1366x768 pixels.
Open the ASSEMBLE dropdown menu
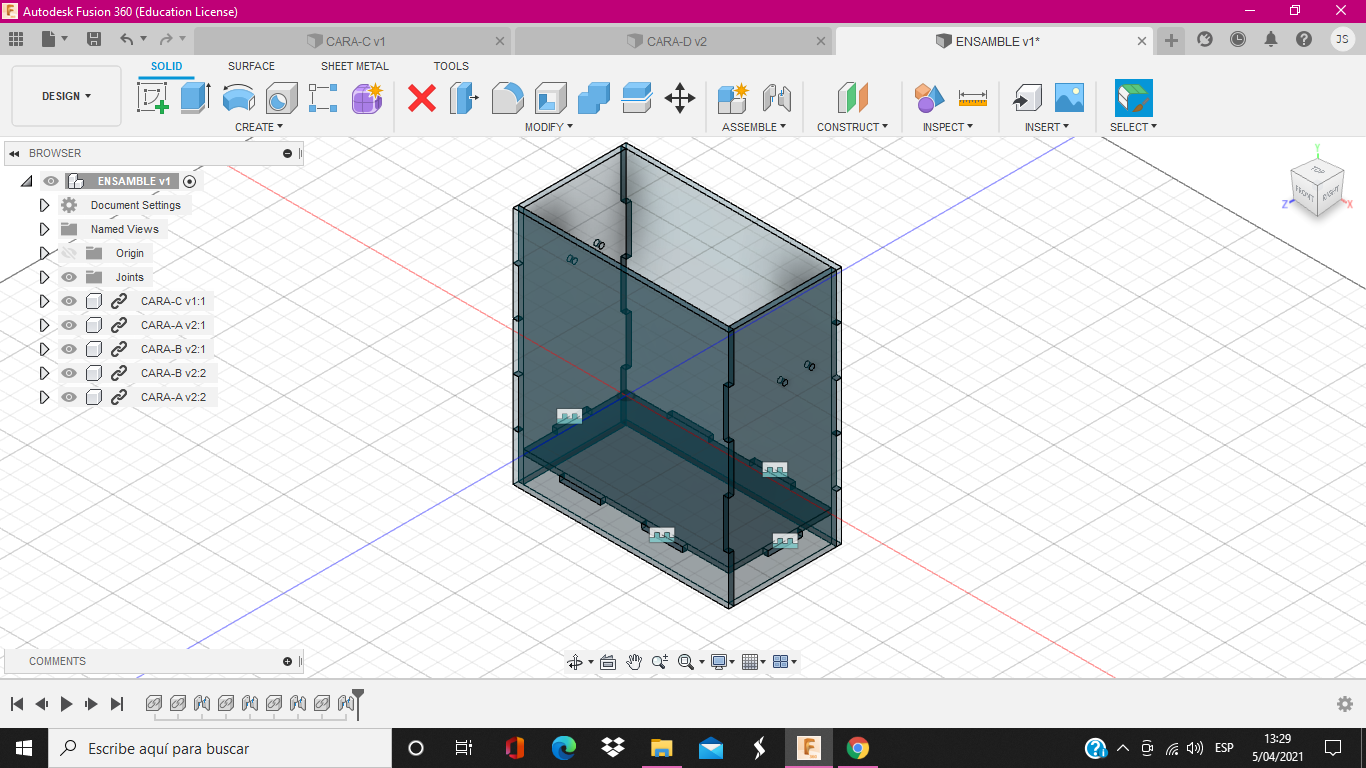tap(754, 127)
